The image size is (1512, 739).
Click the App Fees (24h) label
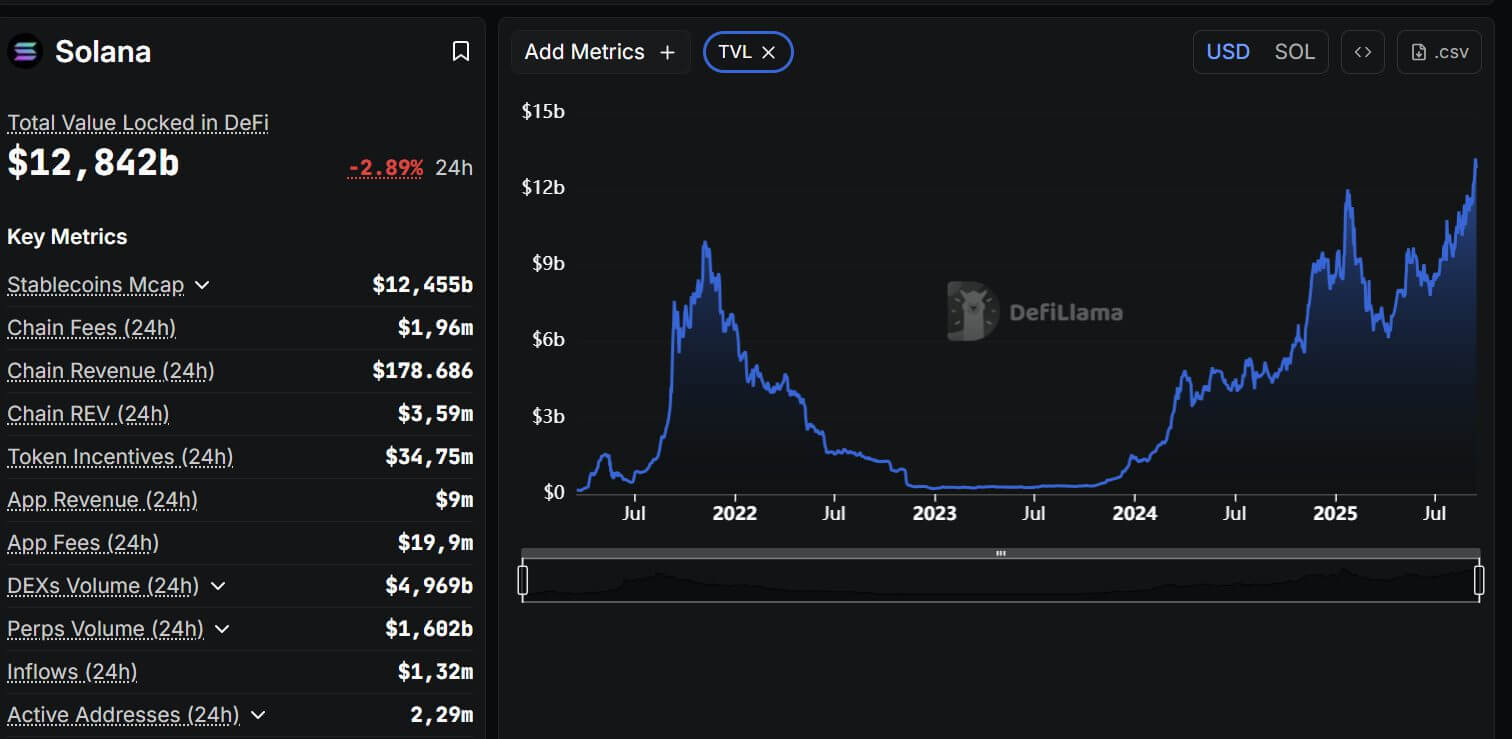[x=83, y=543]
